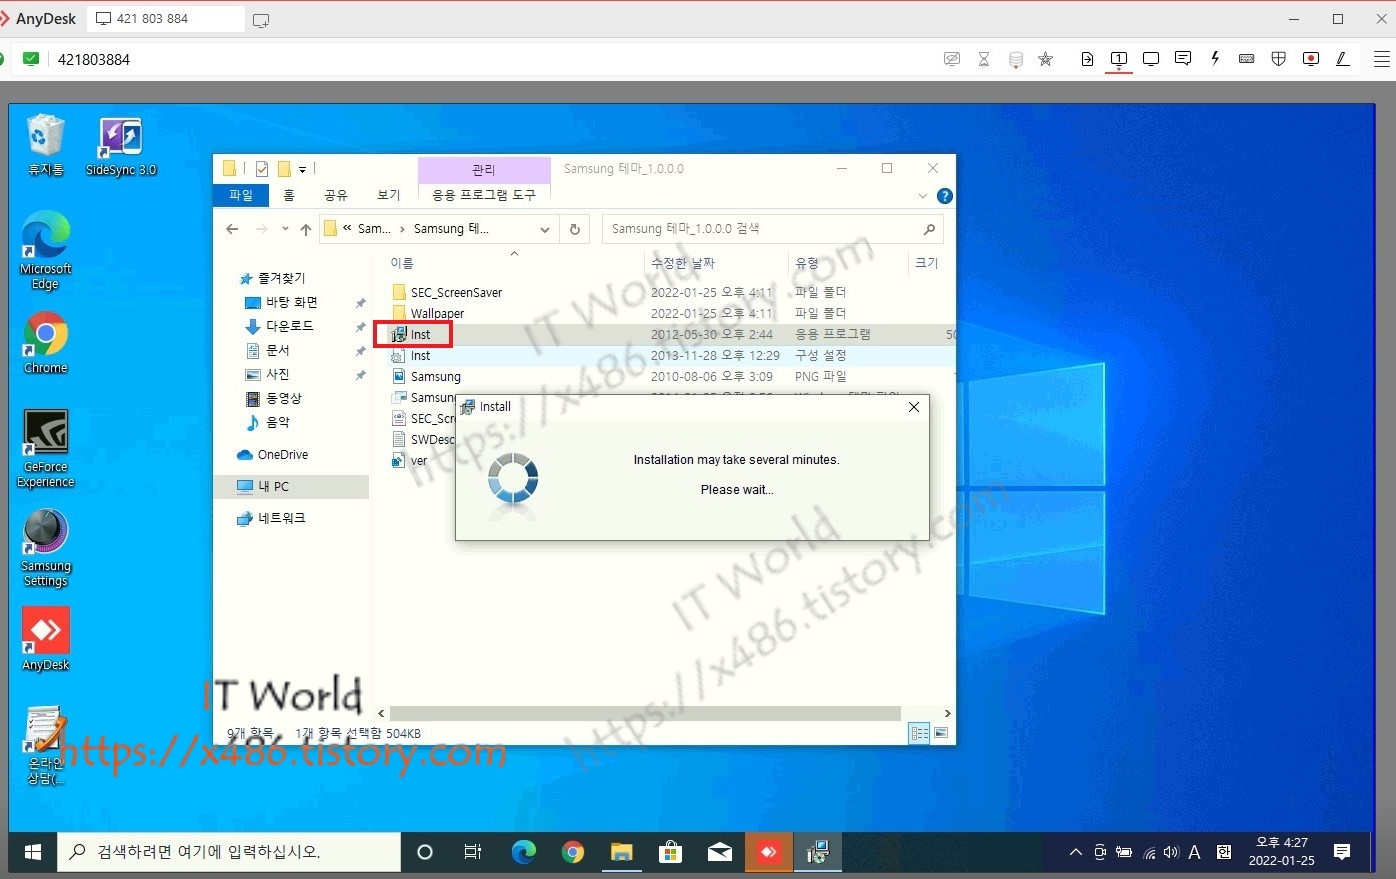Screen dimensions: 1396x879
Task: Open Microsoft Edge desktop shortcut
Action: pos(45,251)
